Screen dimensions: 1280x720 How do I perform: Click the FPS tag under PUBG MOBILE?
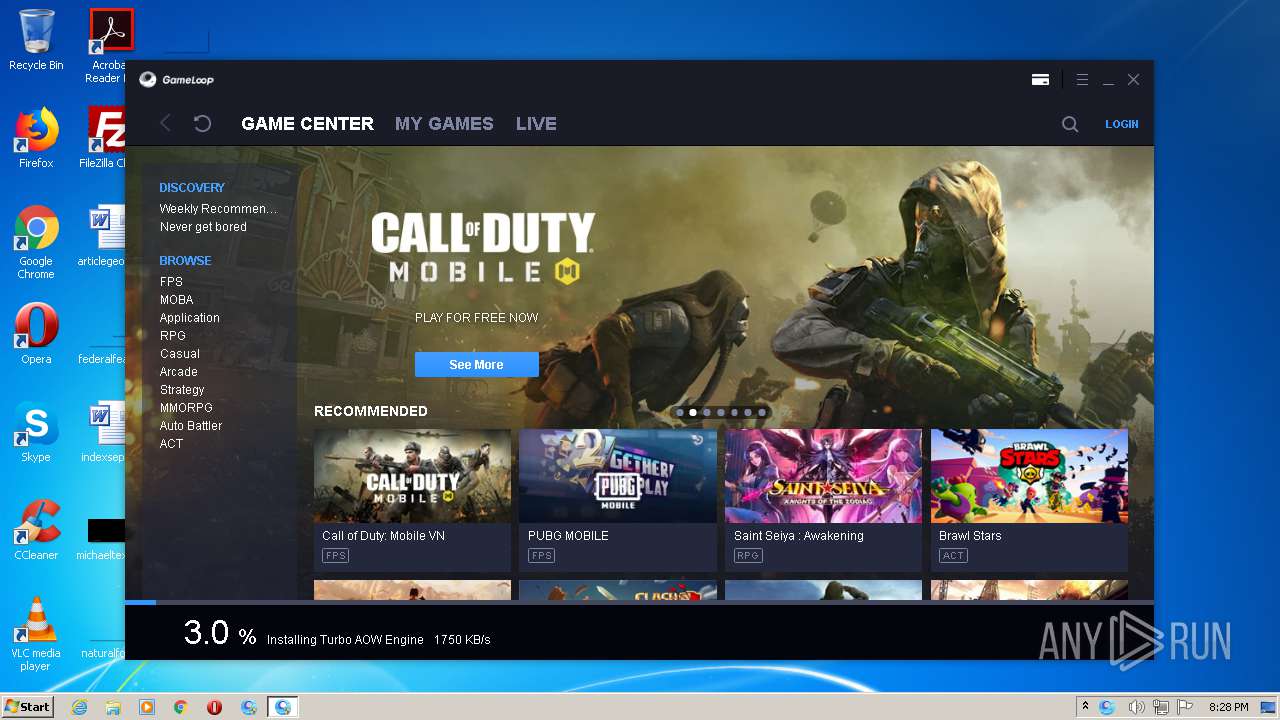click(x=541, y=555)
